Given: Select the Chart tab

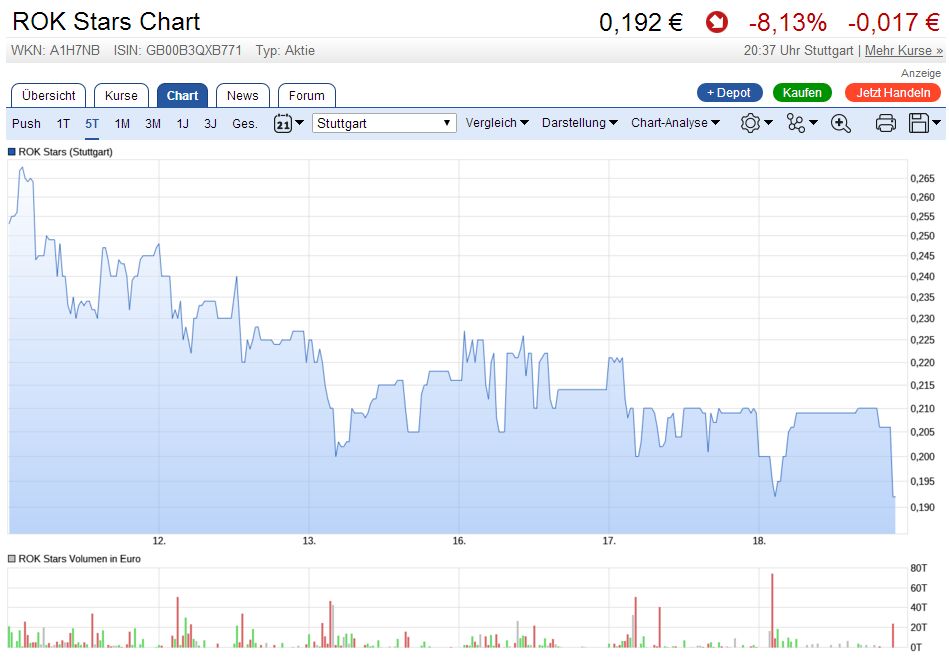Looking at the screenshot, I should pos(182,96).
